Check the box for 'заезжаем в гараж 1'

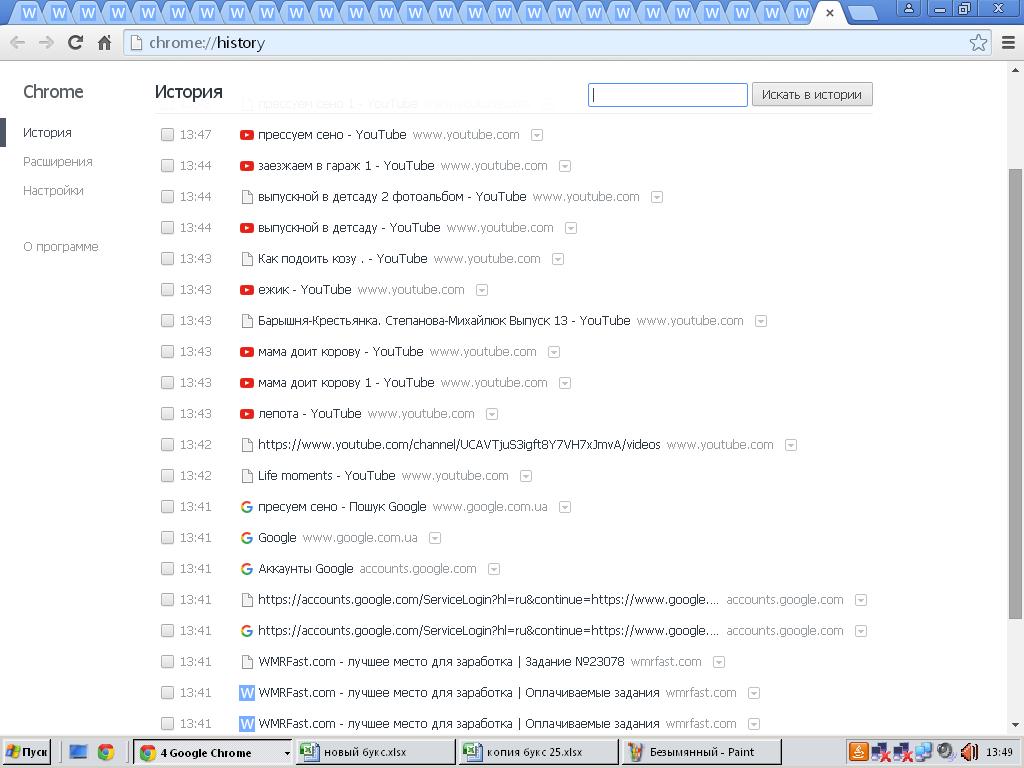[x=167, y=166]
